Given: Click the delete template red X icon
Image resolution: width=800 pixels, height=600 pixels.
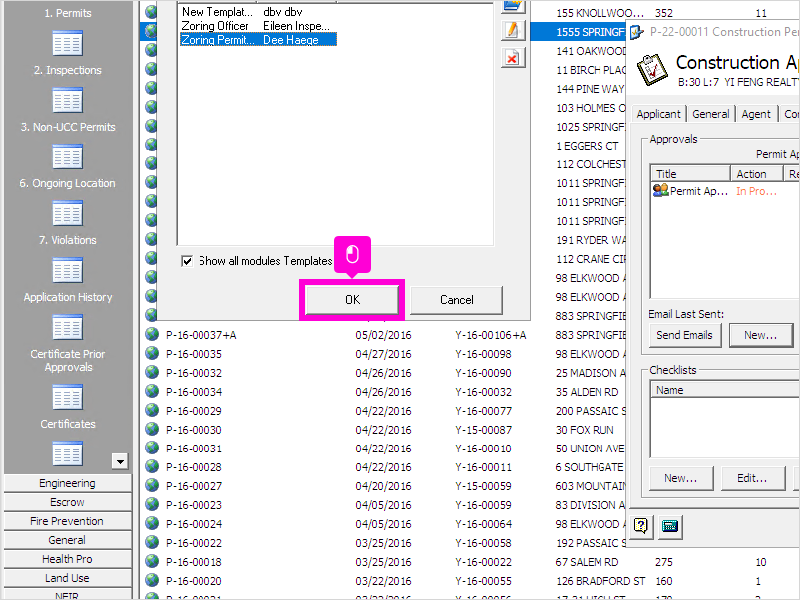Looking at the screenshot, I should (x=512, y=58).
